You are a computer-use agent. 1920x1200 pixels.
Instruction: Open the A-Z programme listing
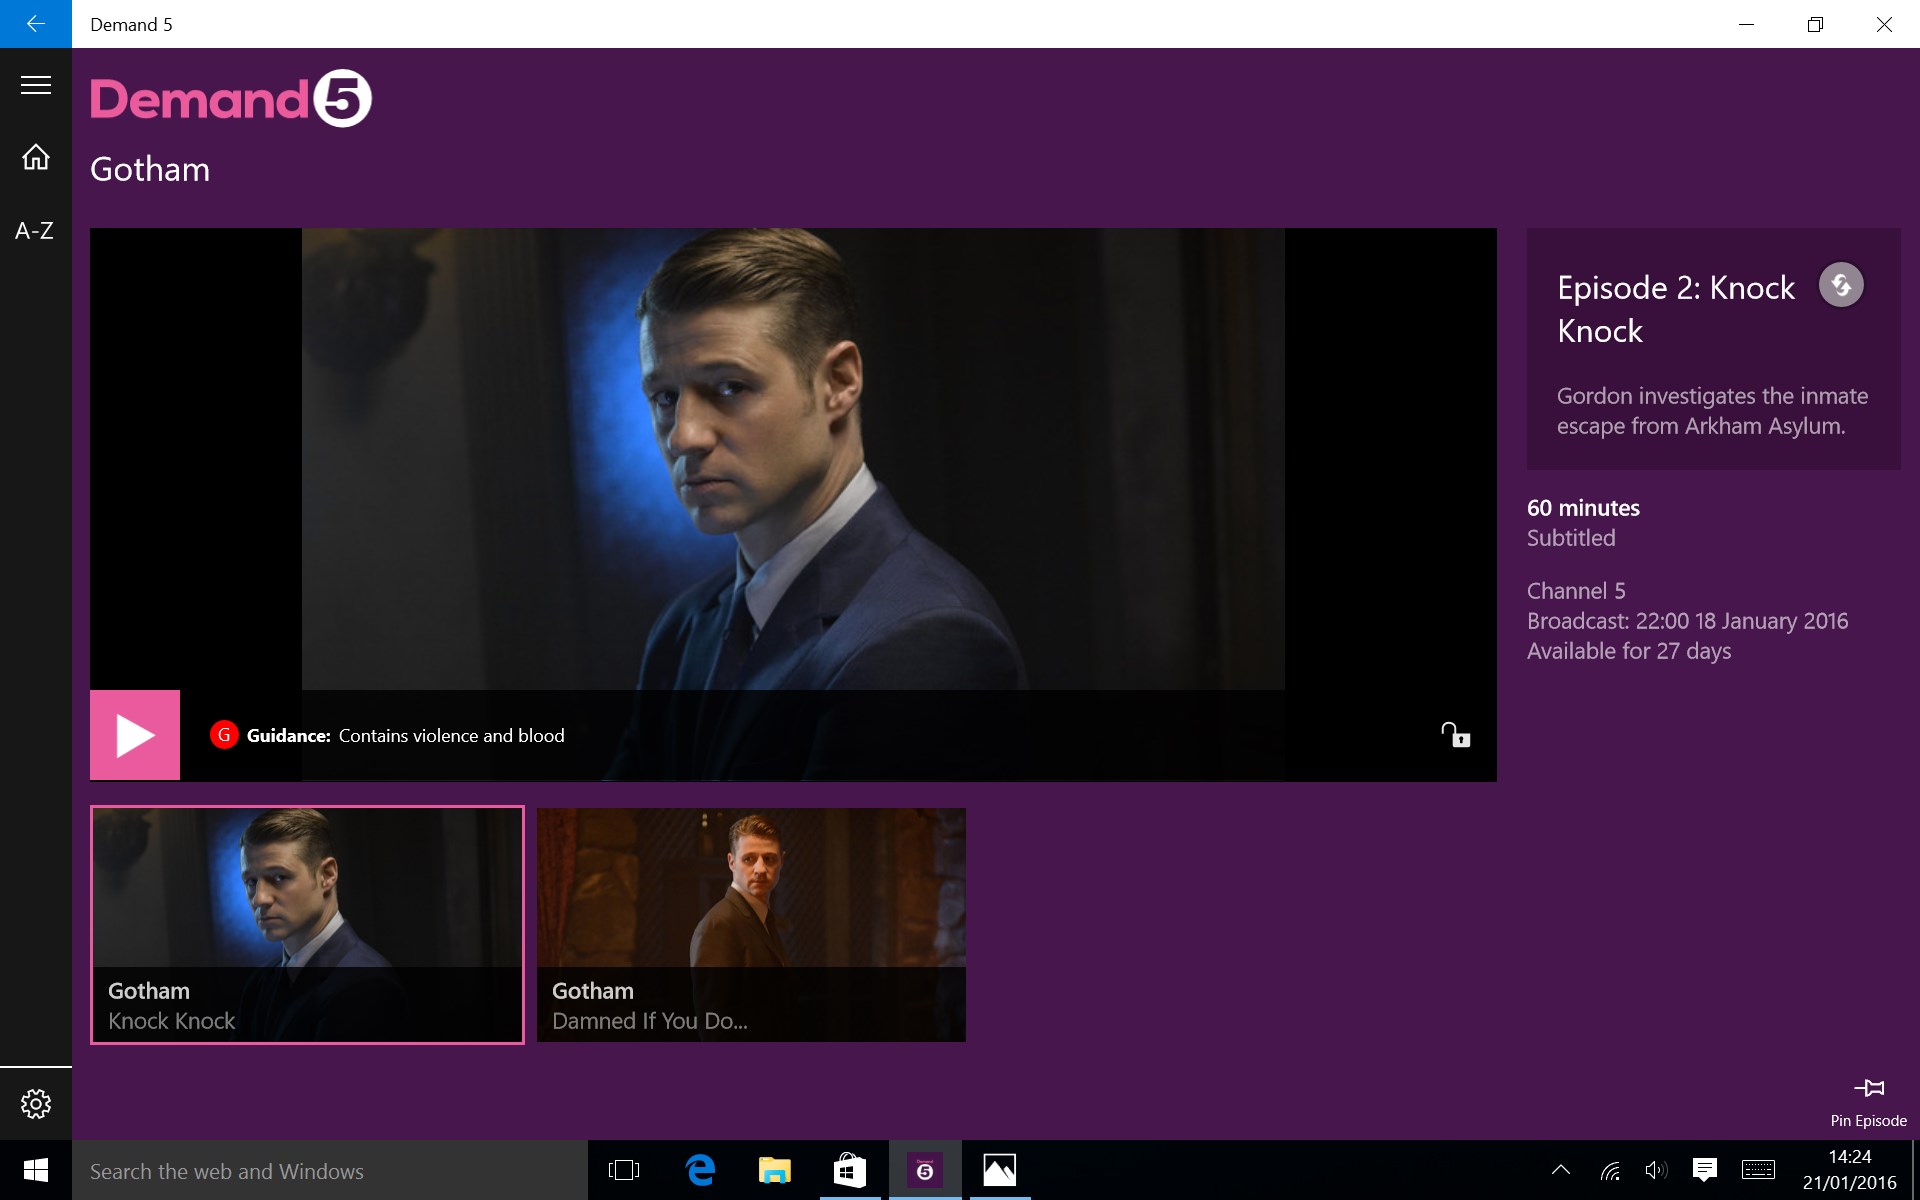click(x=35, y=231)
